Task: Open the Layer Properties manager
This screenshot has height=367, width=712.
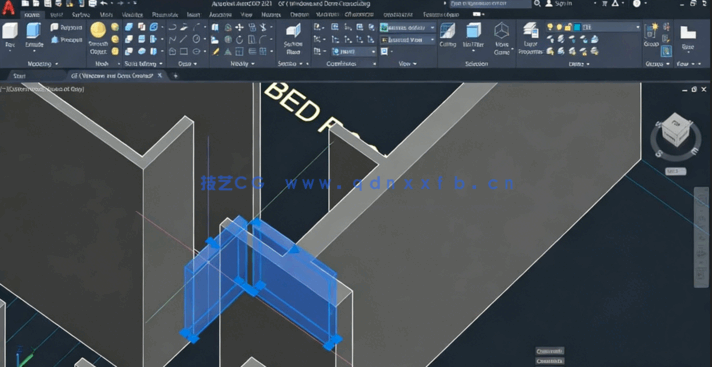Action: pos(530,38)
